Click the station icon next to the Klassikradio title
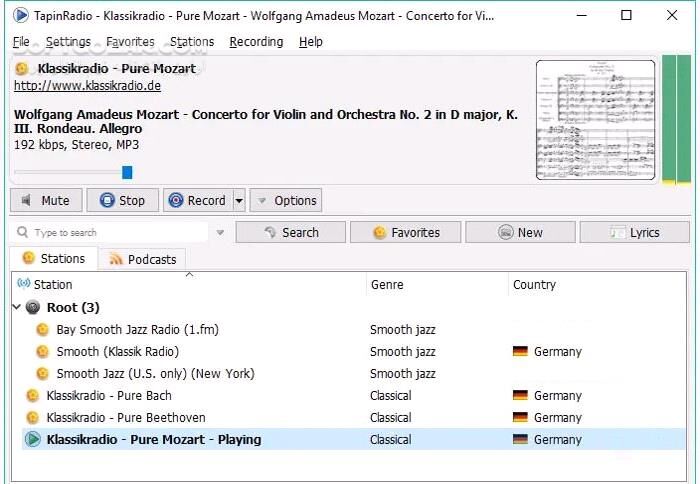 pos(22,69)
